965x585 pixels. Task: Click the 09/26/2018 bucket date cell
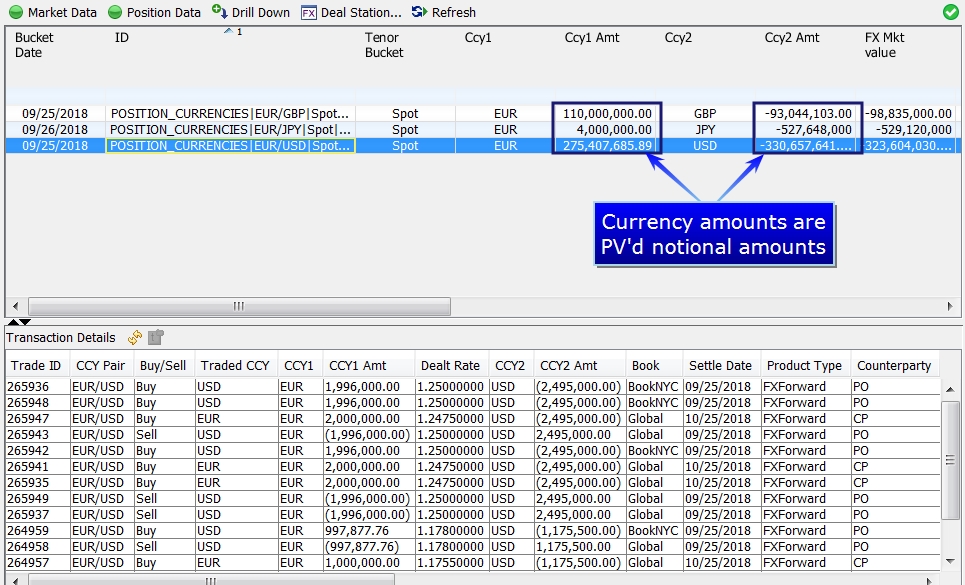point(55,129)
